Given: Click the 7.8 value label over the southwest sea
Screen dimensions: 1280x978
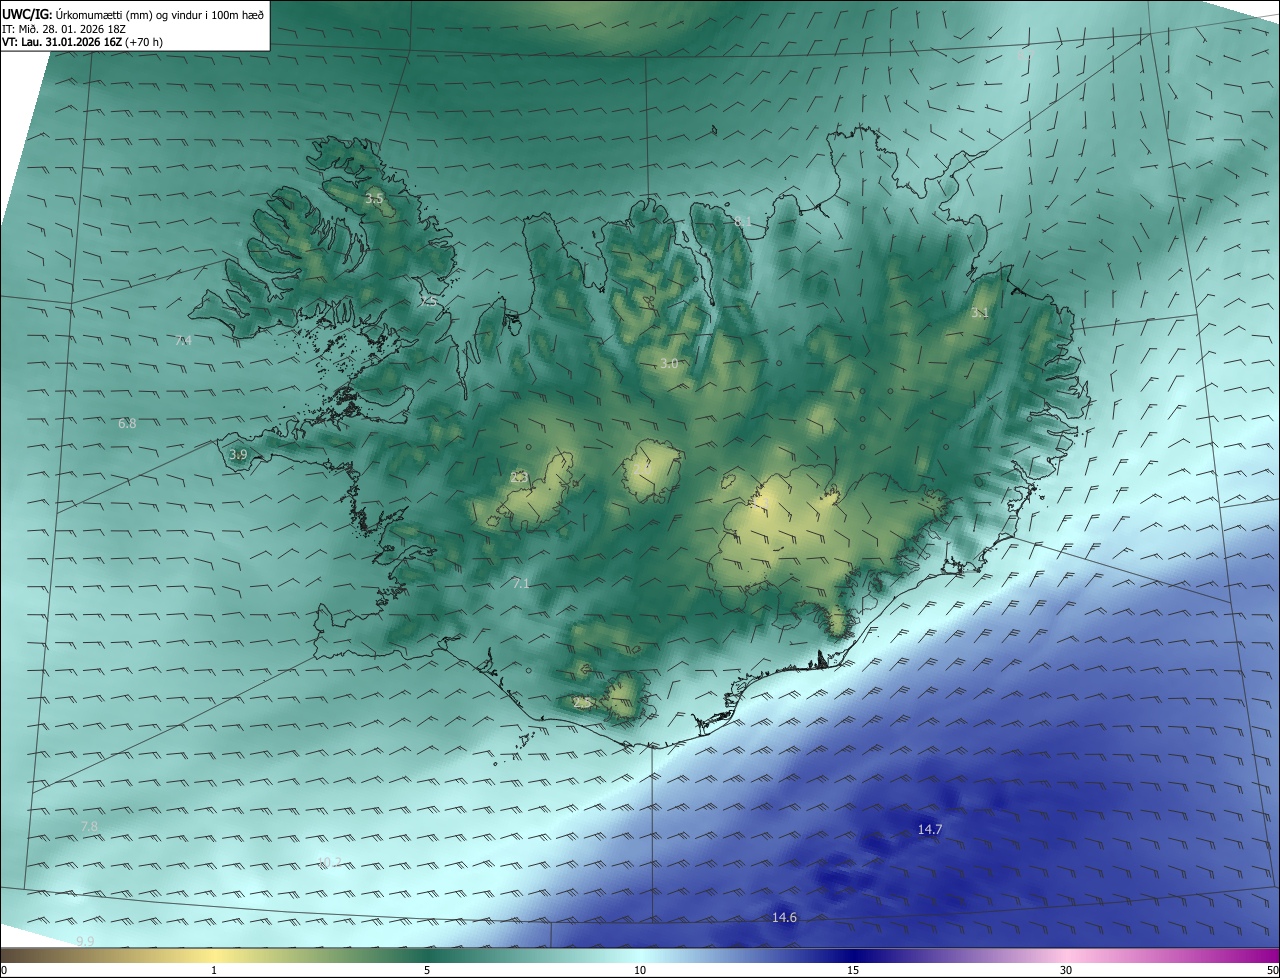Looking at the screenshot, I should [90, 827].
